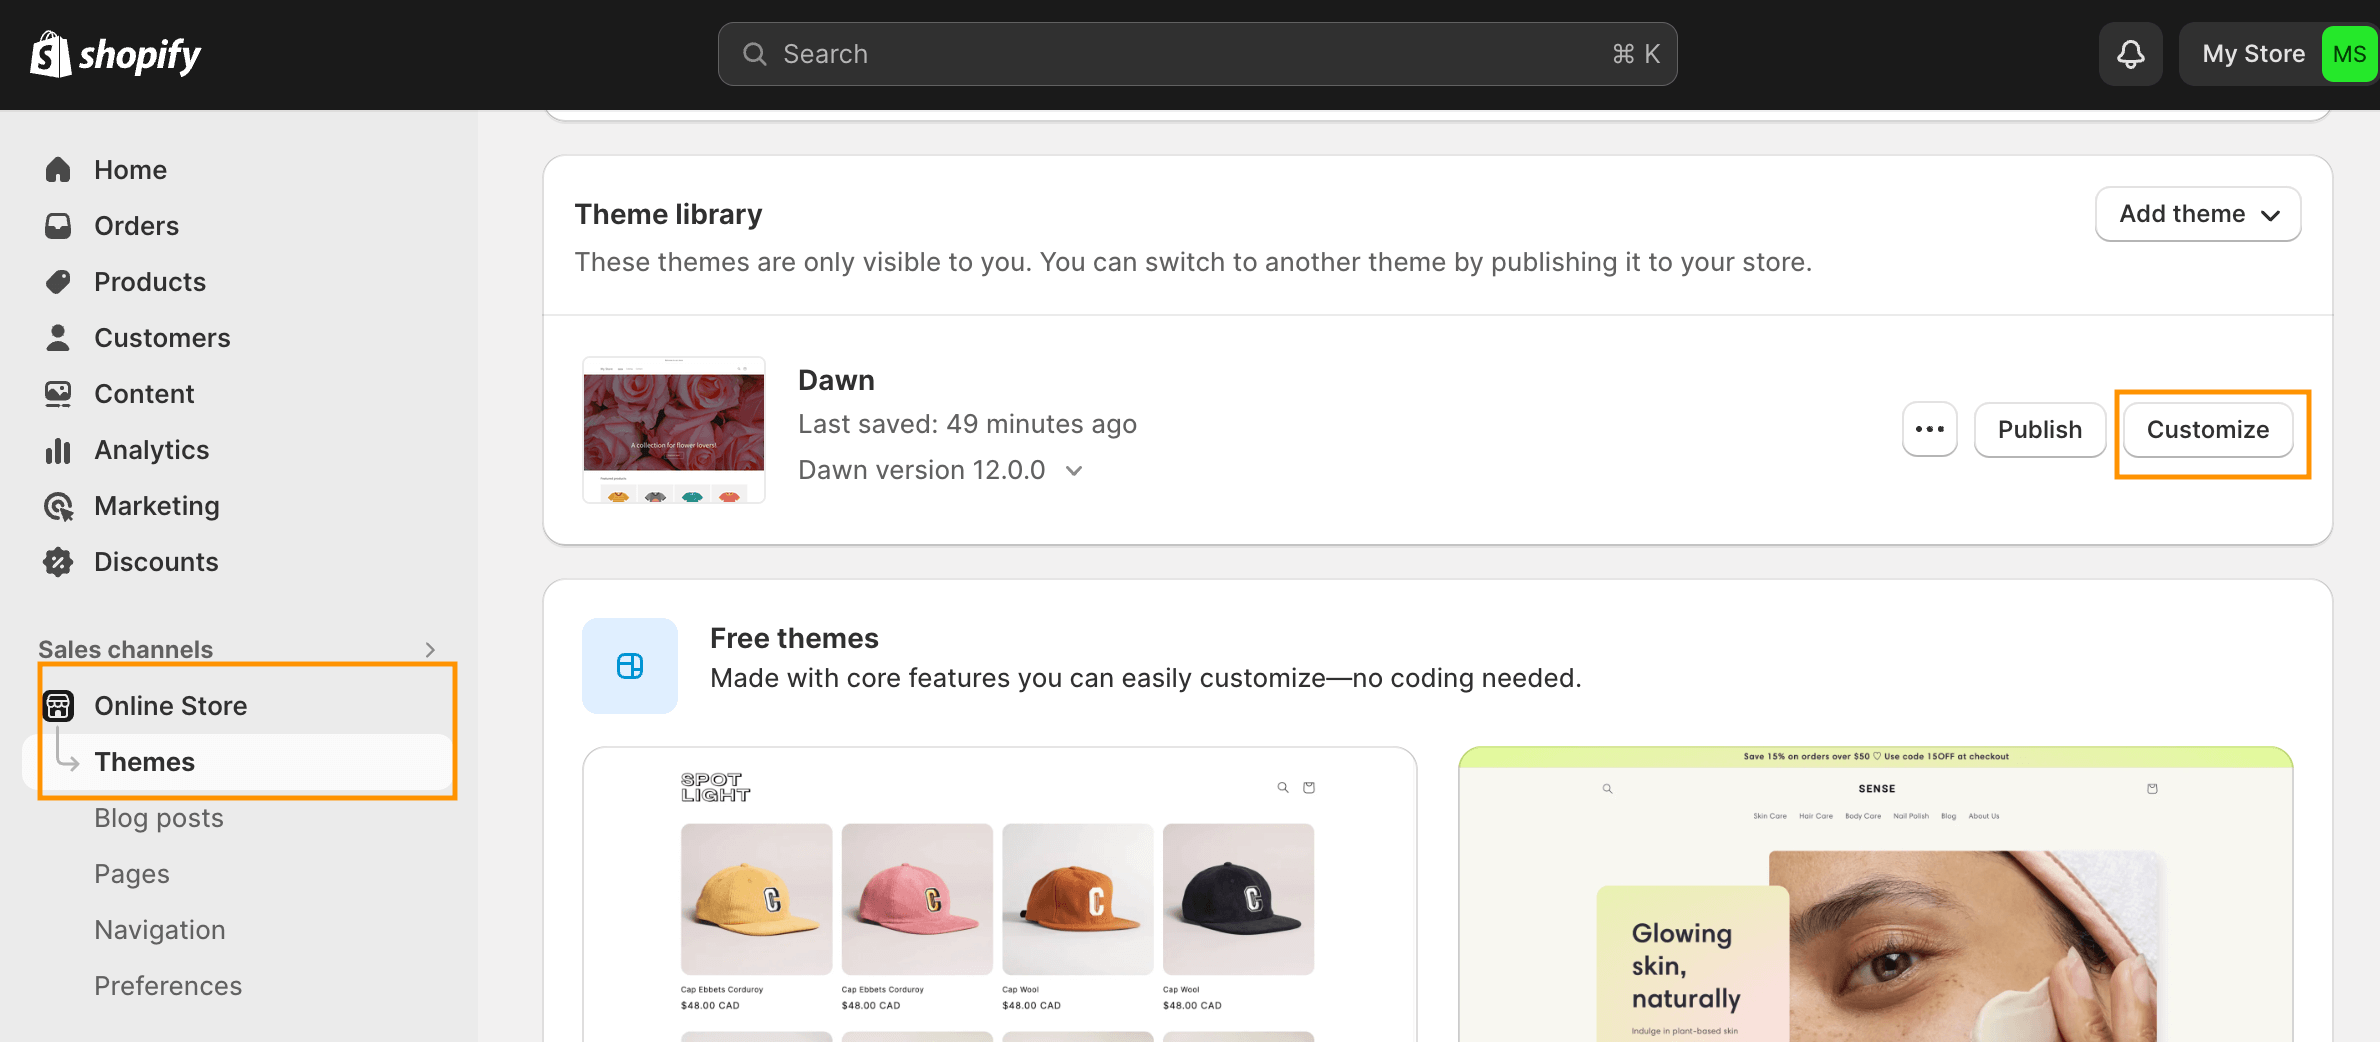Click the Customers person icon

pyautogui.click(x=58, y=337)
